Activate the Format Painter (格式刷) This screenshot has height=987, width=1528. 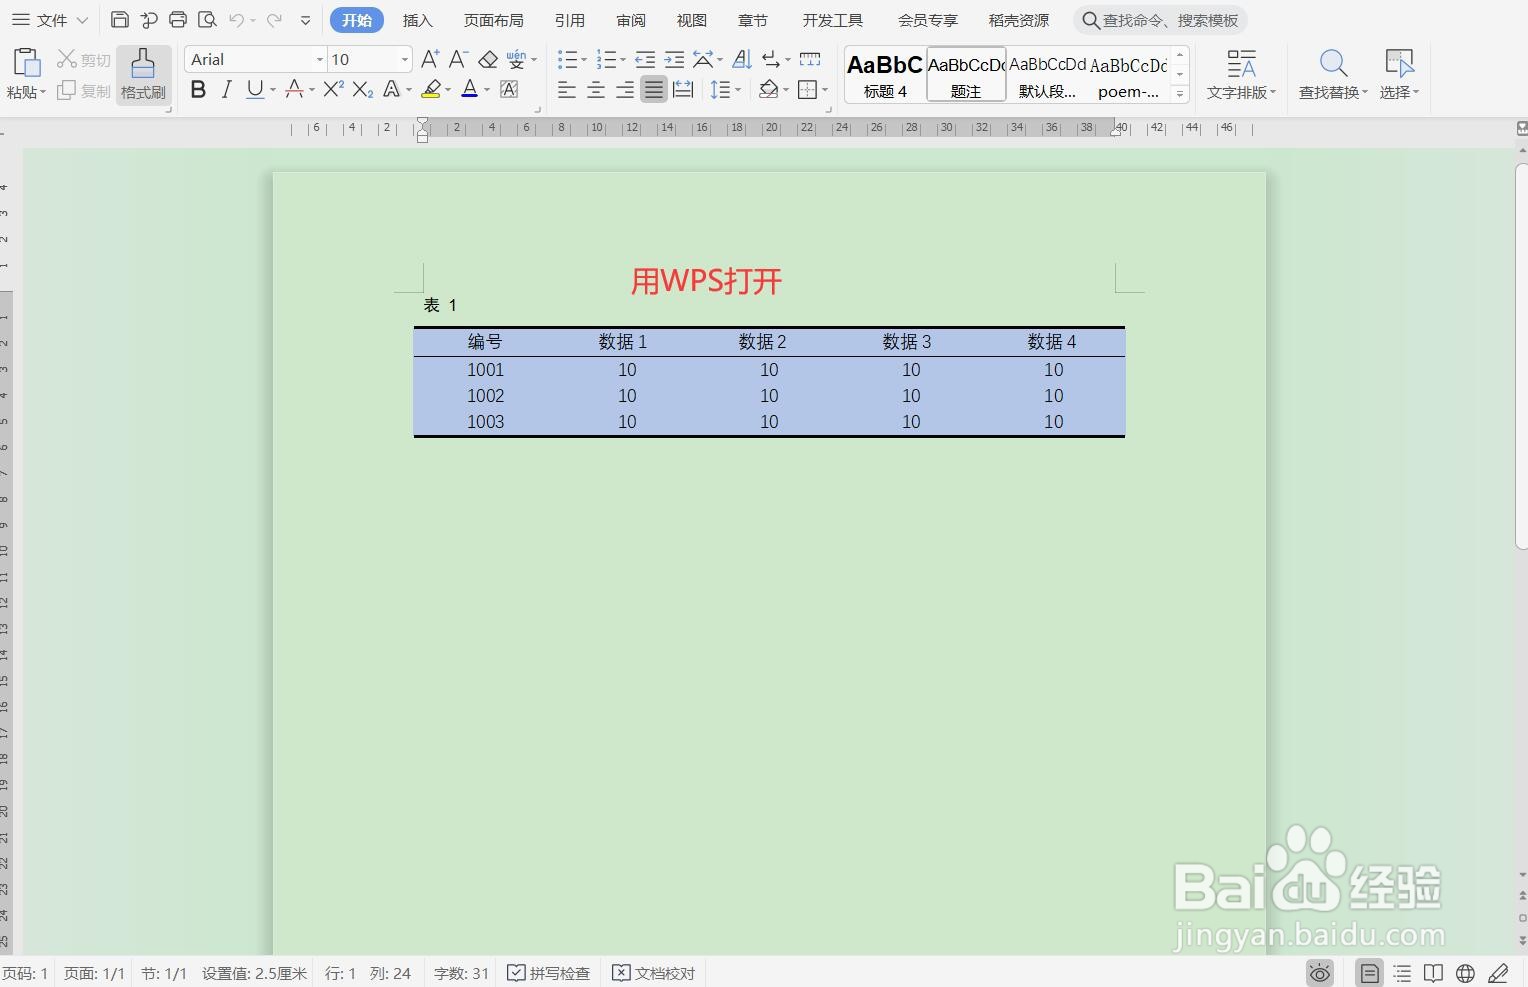[143, 75]
